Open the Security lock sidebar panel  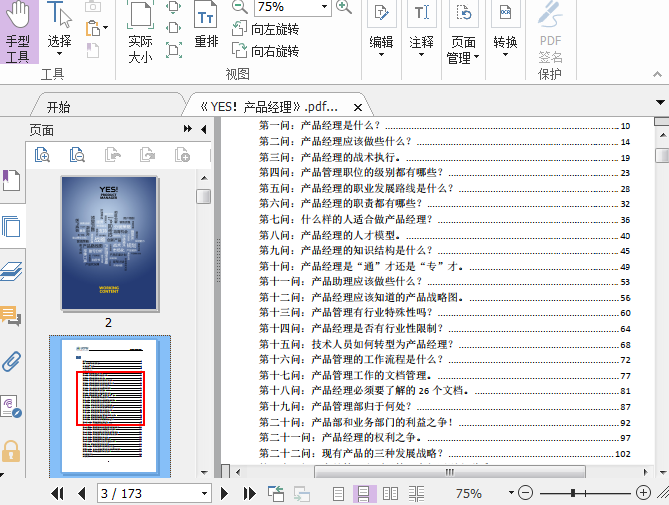click(x=11, y=451)
